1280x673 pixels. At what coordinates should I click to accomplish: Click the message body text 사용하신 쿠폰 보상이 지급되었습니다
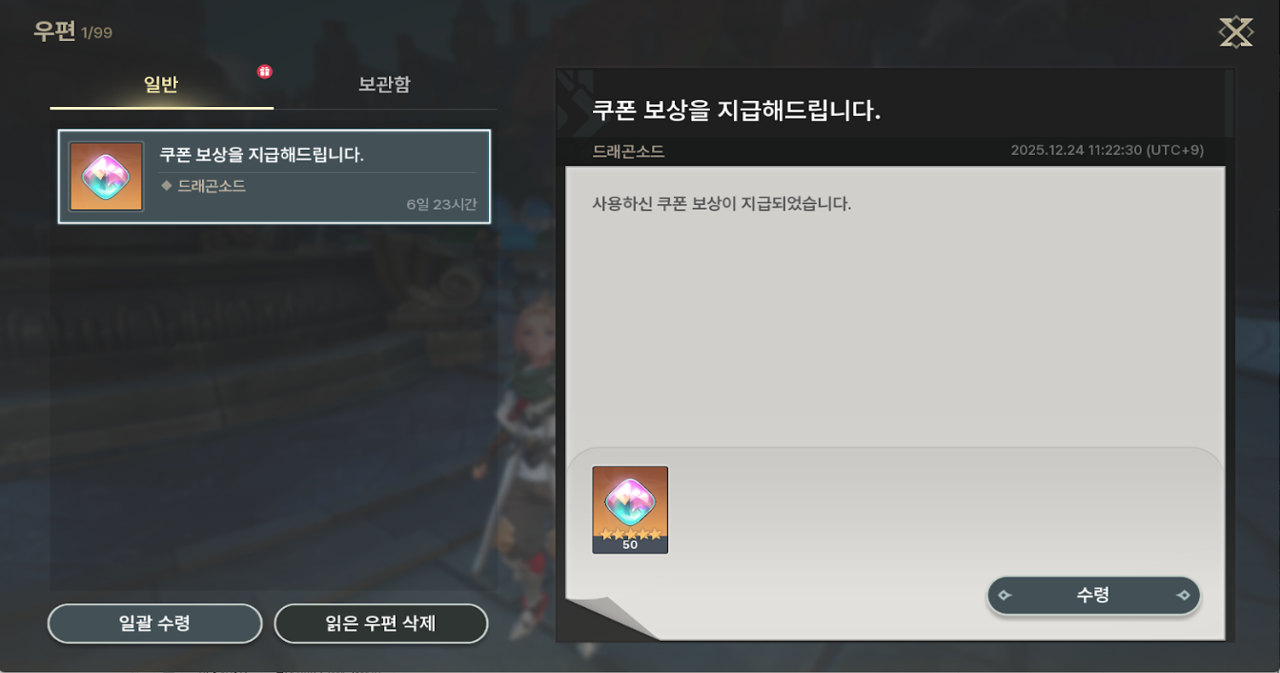coord(721,203)
